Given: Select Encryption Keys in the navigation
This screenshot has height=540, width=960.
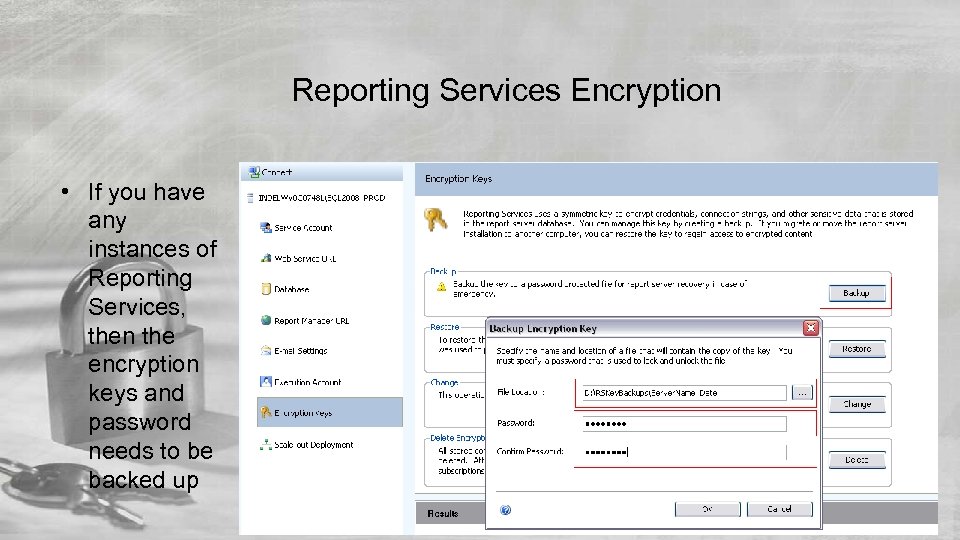Looking at the screenshot, I should [x=329, y=412].
